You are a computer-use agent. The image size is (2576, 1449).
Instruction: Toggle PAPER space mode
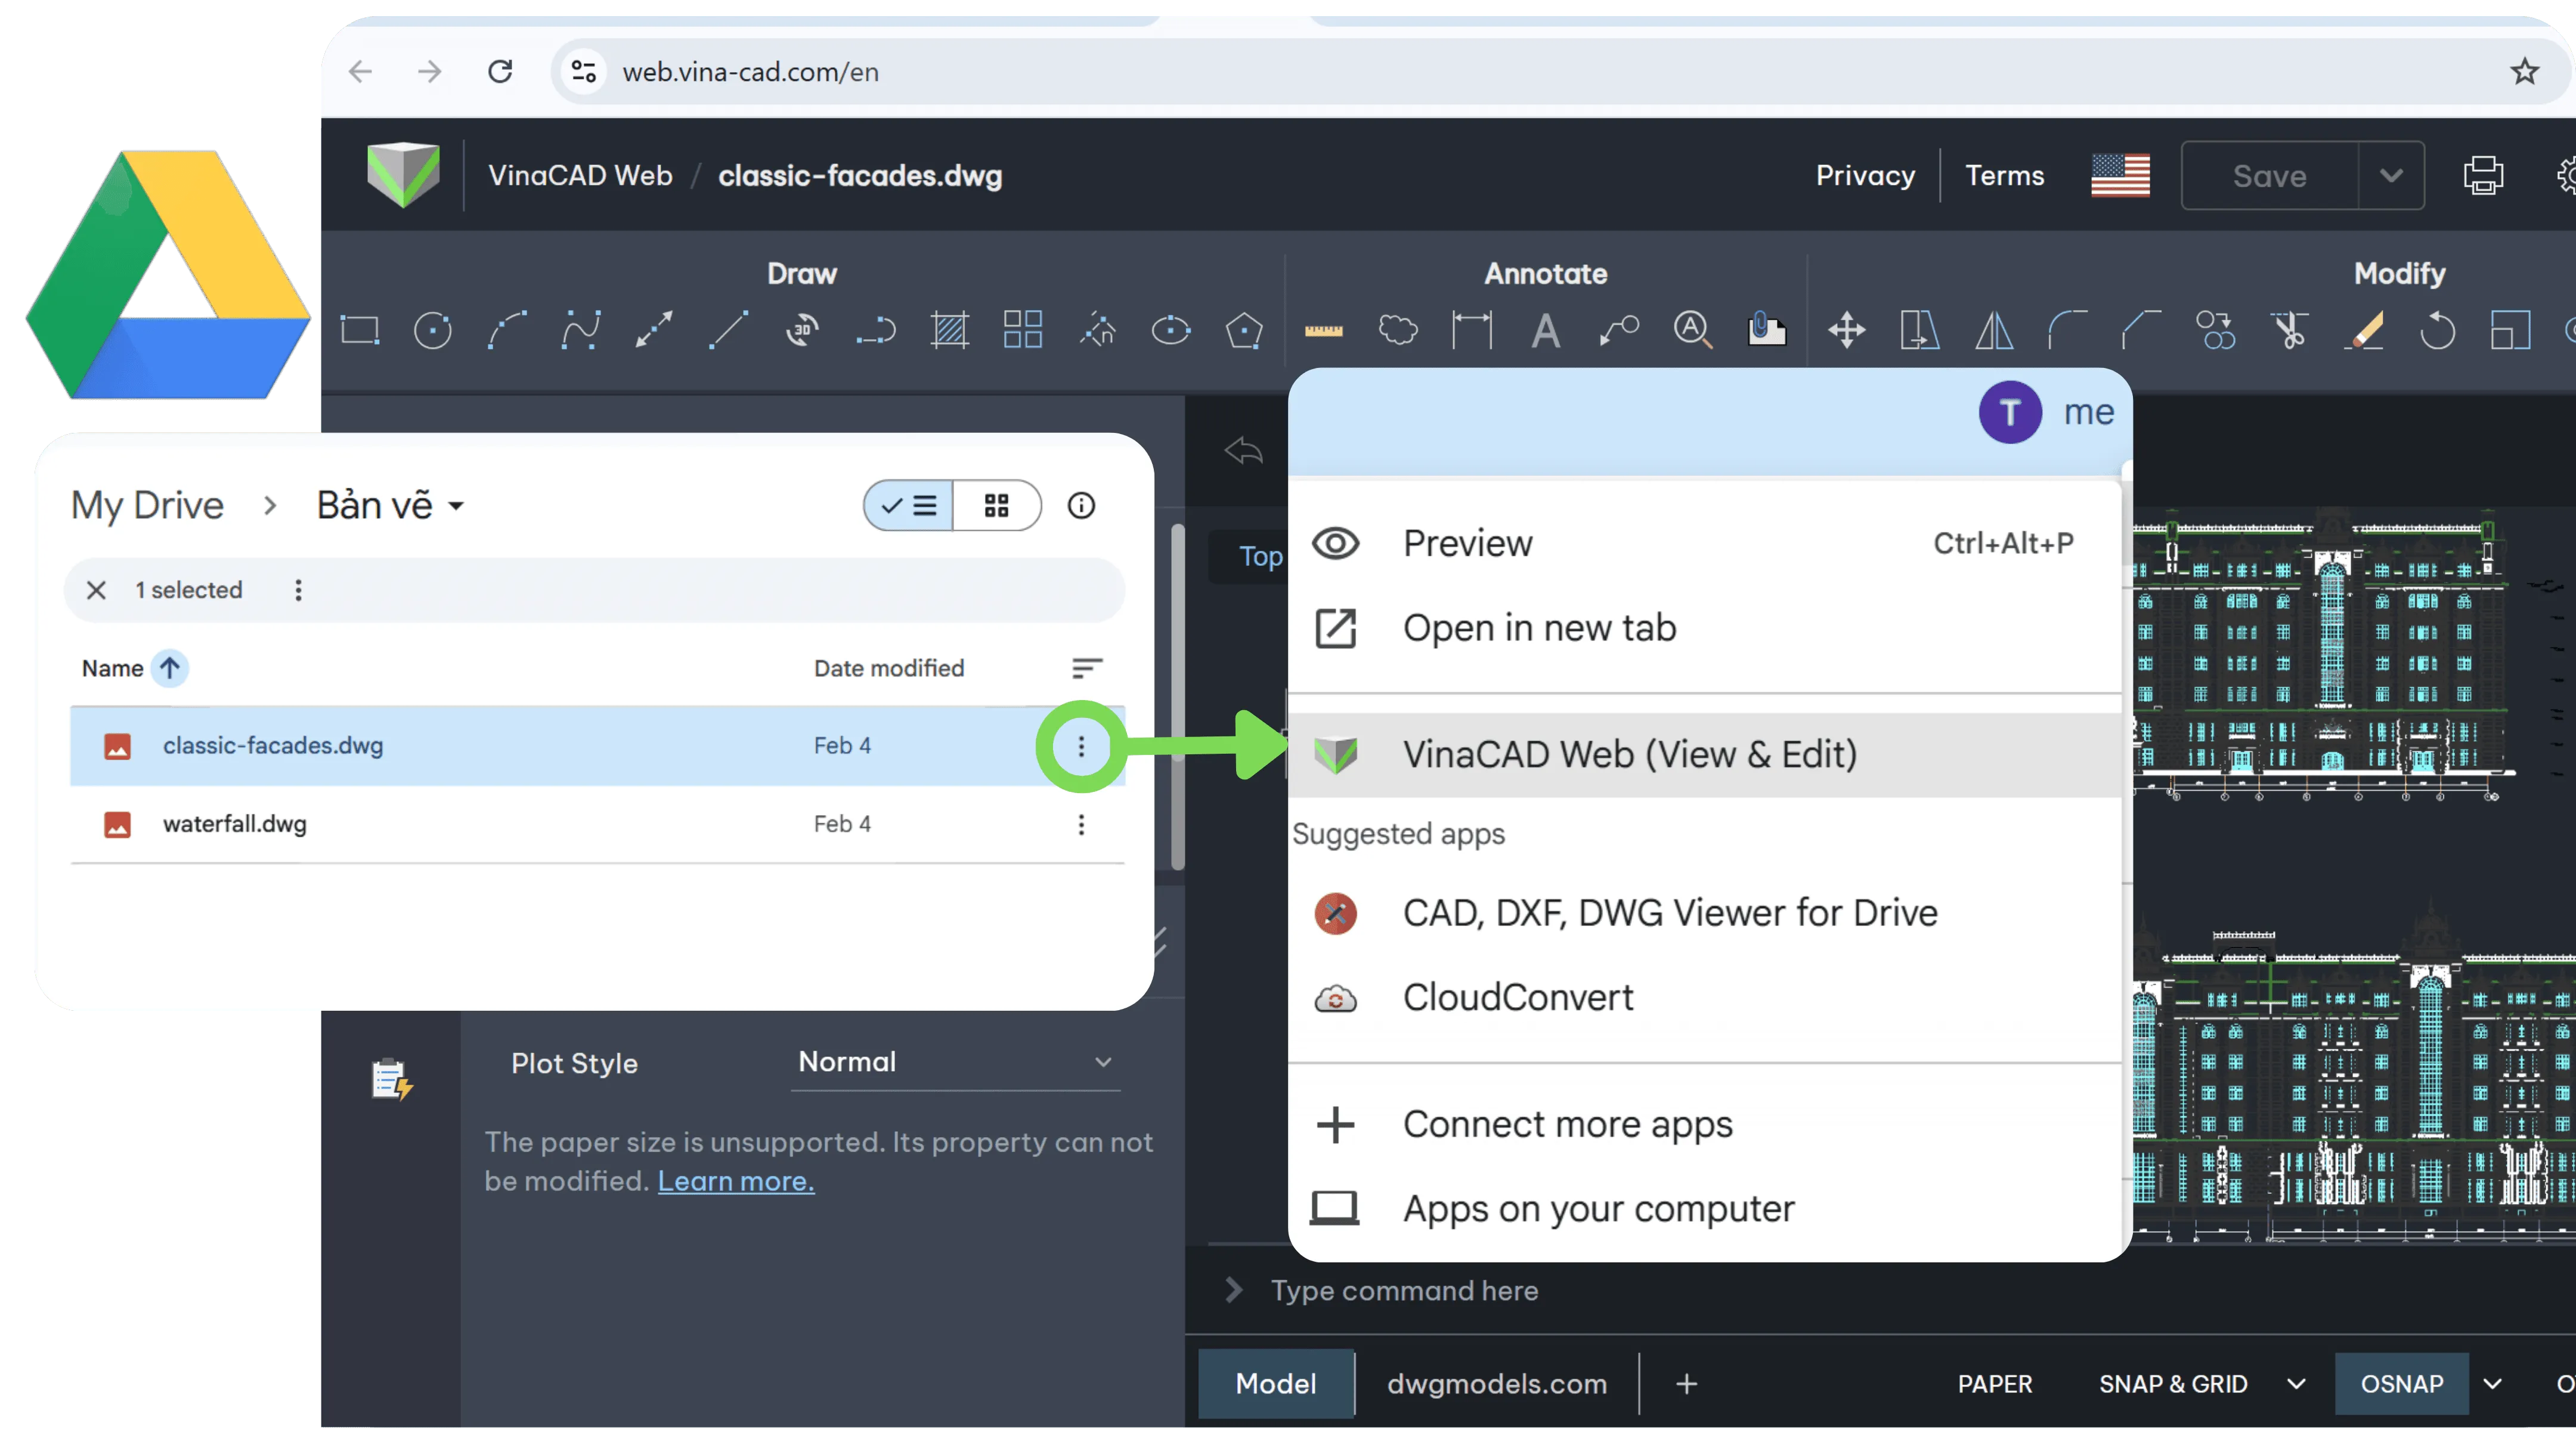coord(1995,1384)
